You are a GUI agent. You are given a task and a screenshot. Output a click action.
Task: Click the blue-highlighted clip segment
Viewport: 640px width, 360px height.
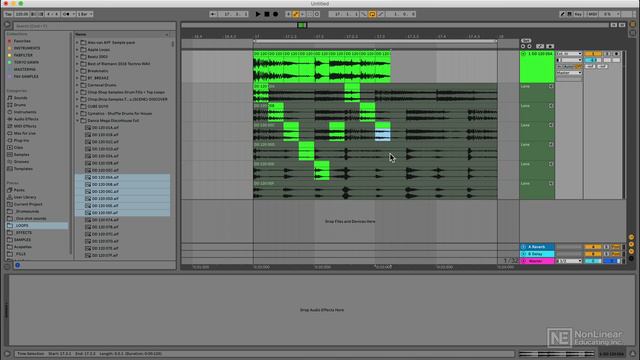(x=383, y=135)
